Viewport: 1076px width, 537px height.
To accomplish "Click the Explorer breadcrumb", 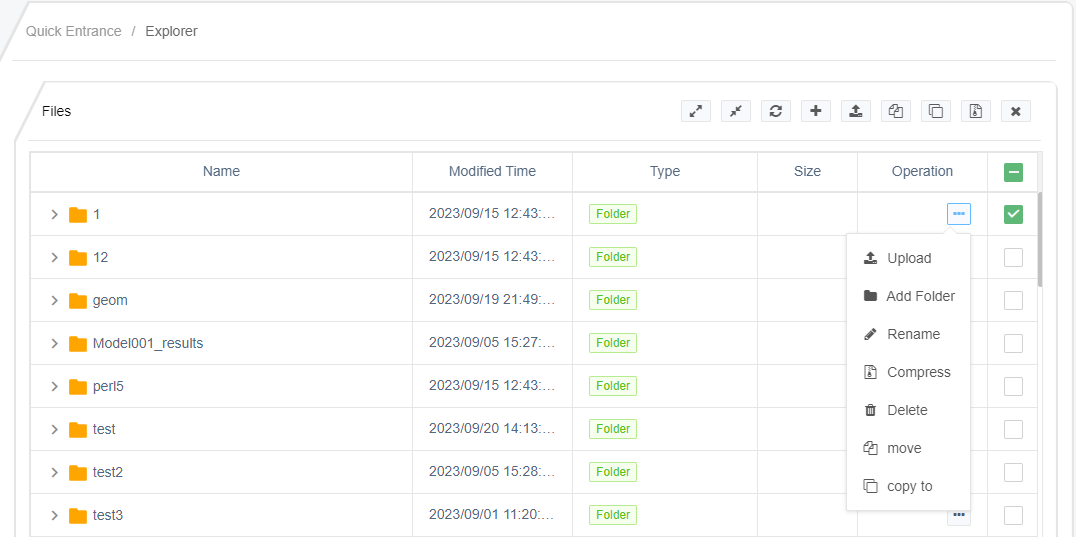I will tap(172, 32).
